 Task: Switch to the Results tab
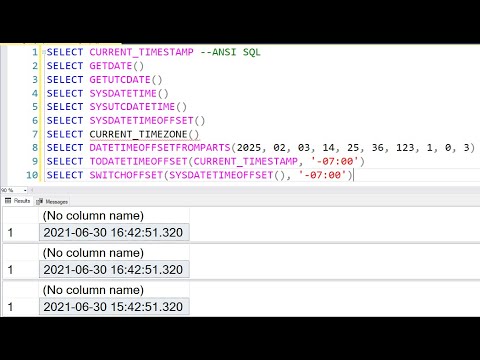[18, 201]
